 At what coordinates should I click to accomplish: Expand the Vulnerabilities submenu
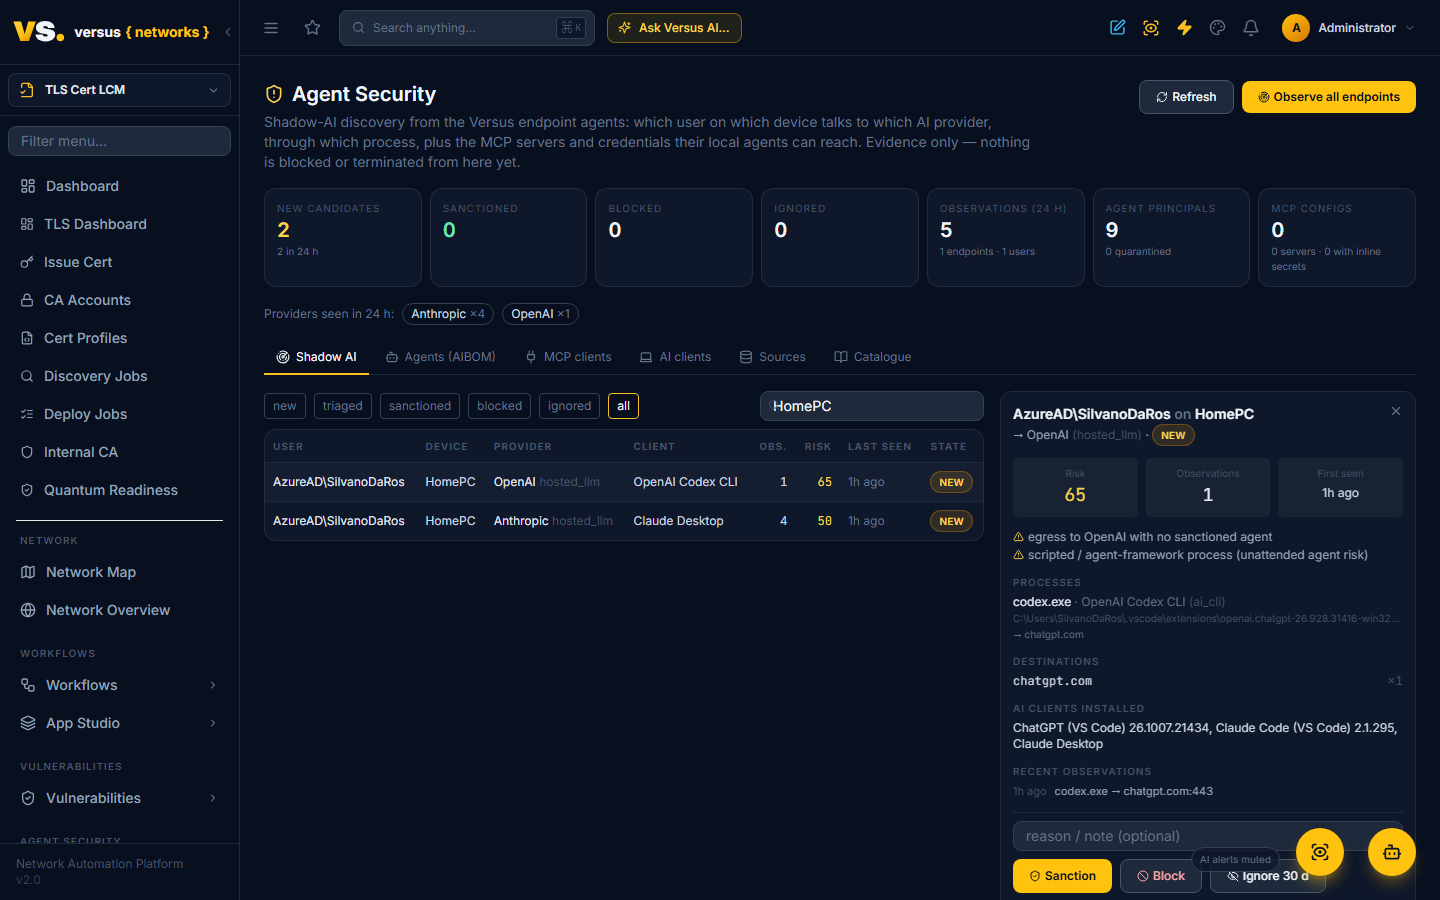click(119, 798)
